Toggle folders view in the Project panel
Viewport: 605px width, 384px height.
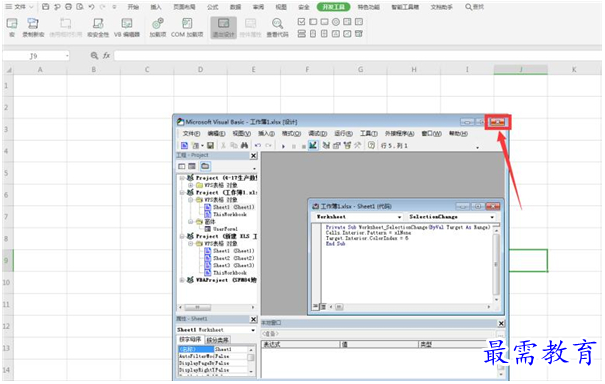point(205,166)
